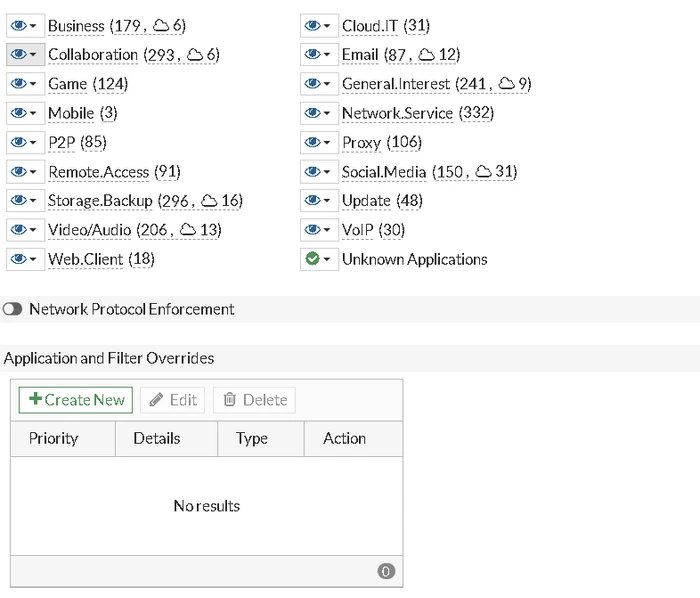Screen dimensions: 700x598
Task: Open action dropdown for Email category
Action: (319, 54)
